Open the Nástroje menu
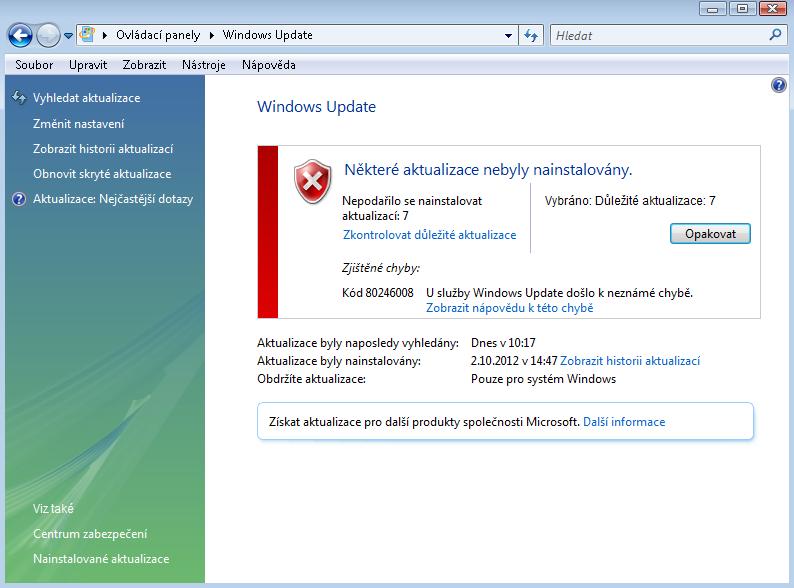Viewport: 794px width, 588px height. click(204, 65)
